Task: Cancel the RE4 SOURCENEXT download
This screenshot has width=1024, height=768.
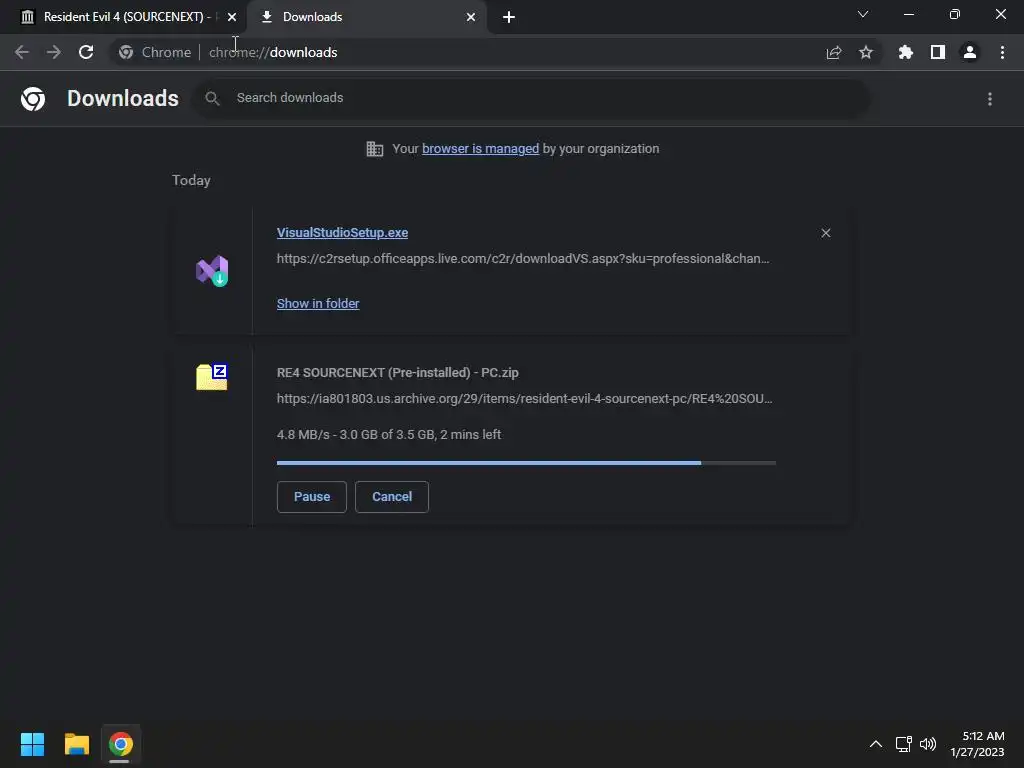Action: (392, 497)
